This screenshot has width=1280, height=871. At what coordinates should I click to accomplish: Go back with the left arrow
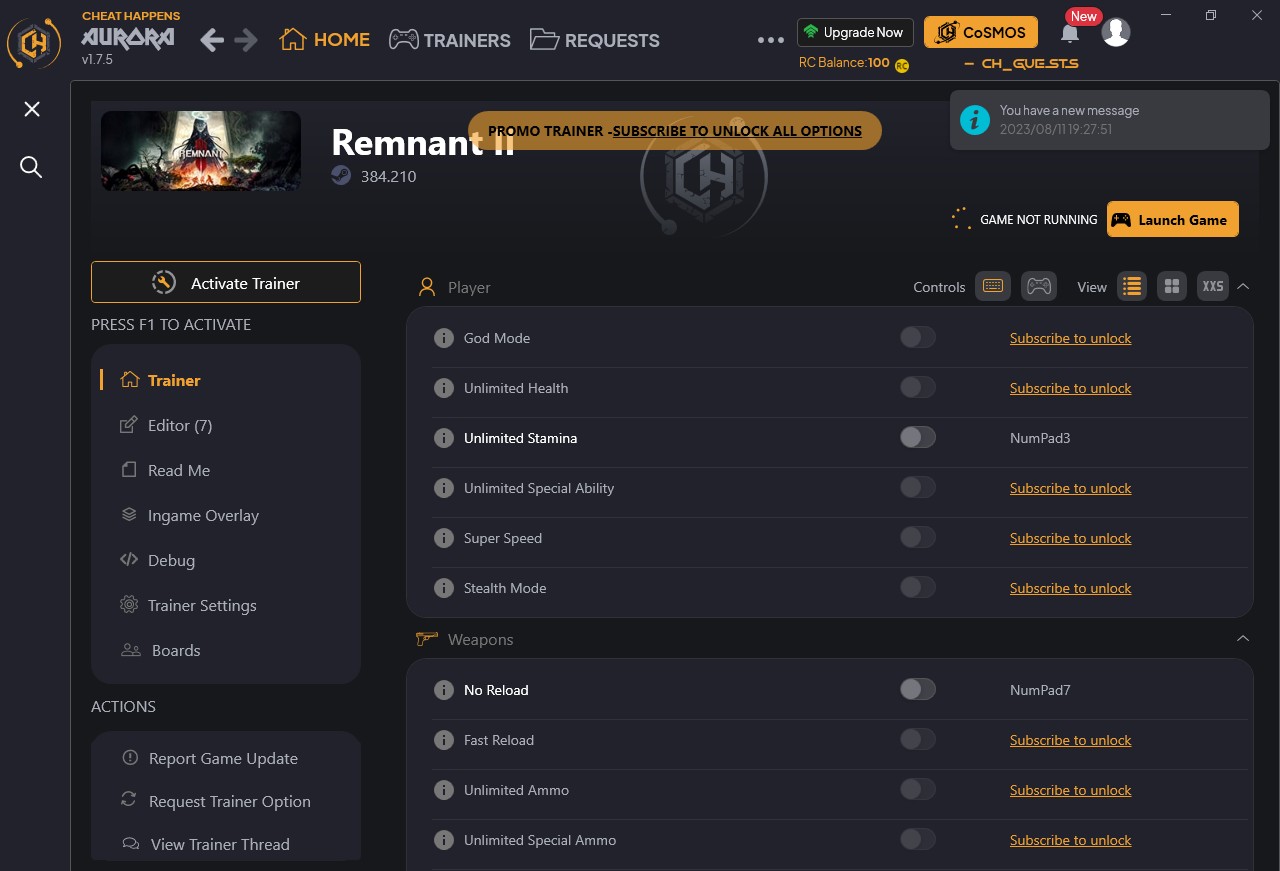(211, 40)
